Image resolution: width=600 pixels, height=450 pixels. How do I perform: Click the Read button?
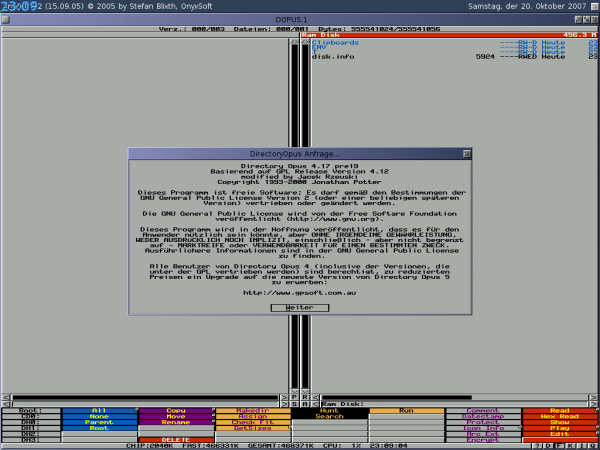(561, 411)
